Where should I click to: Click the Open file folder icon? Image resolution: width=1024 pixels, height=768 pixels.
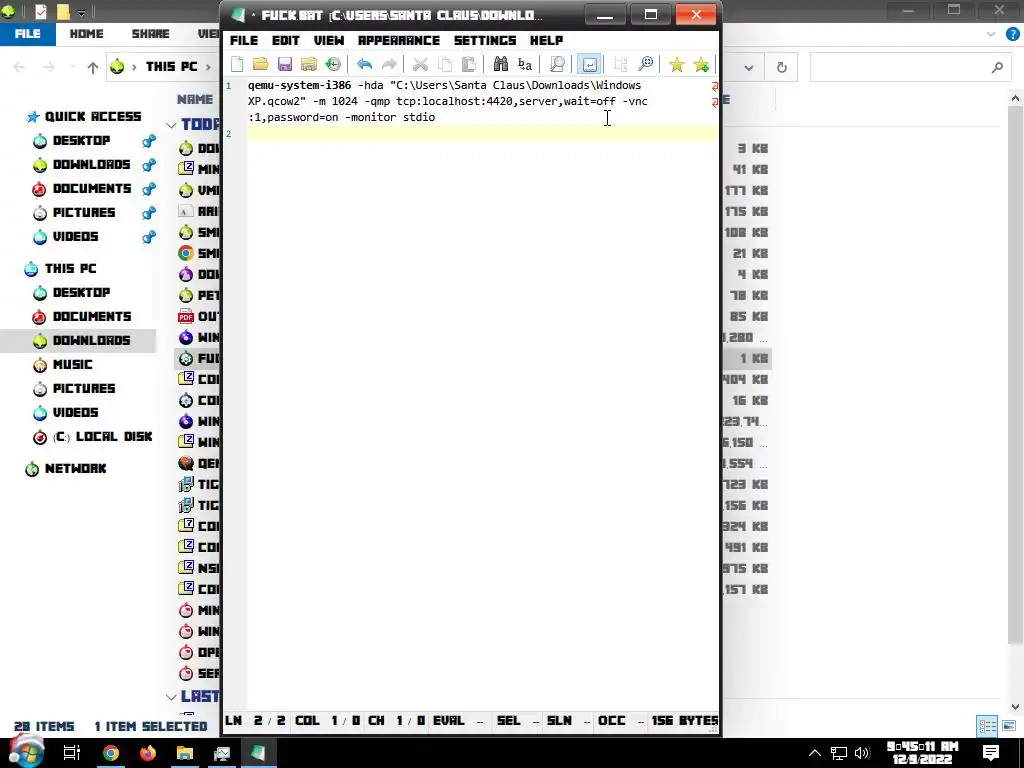pyautogui.click(x=261, y=64)
